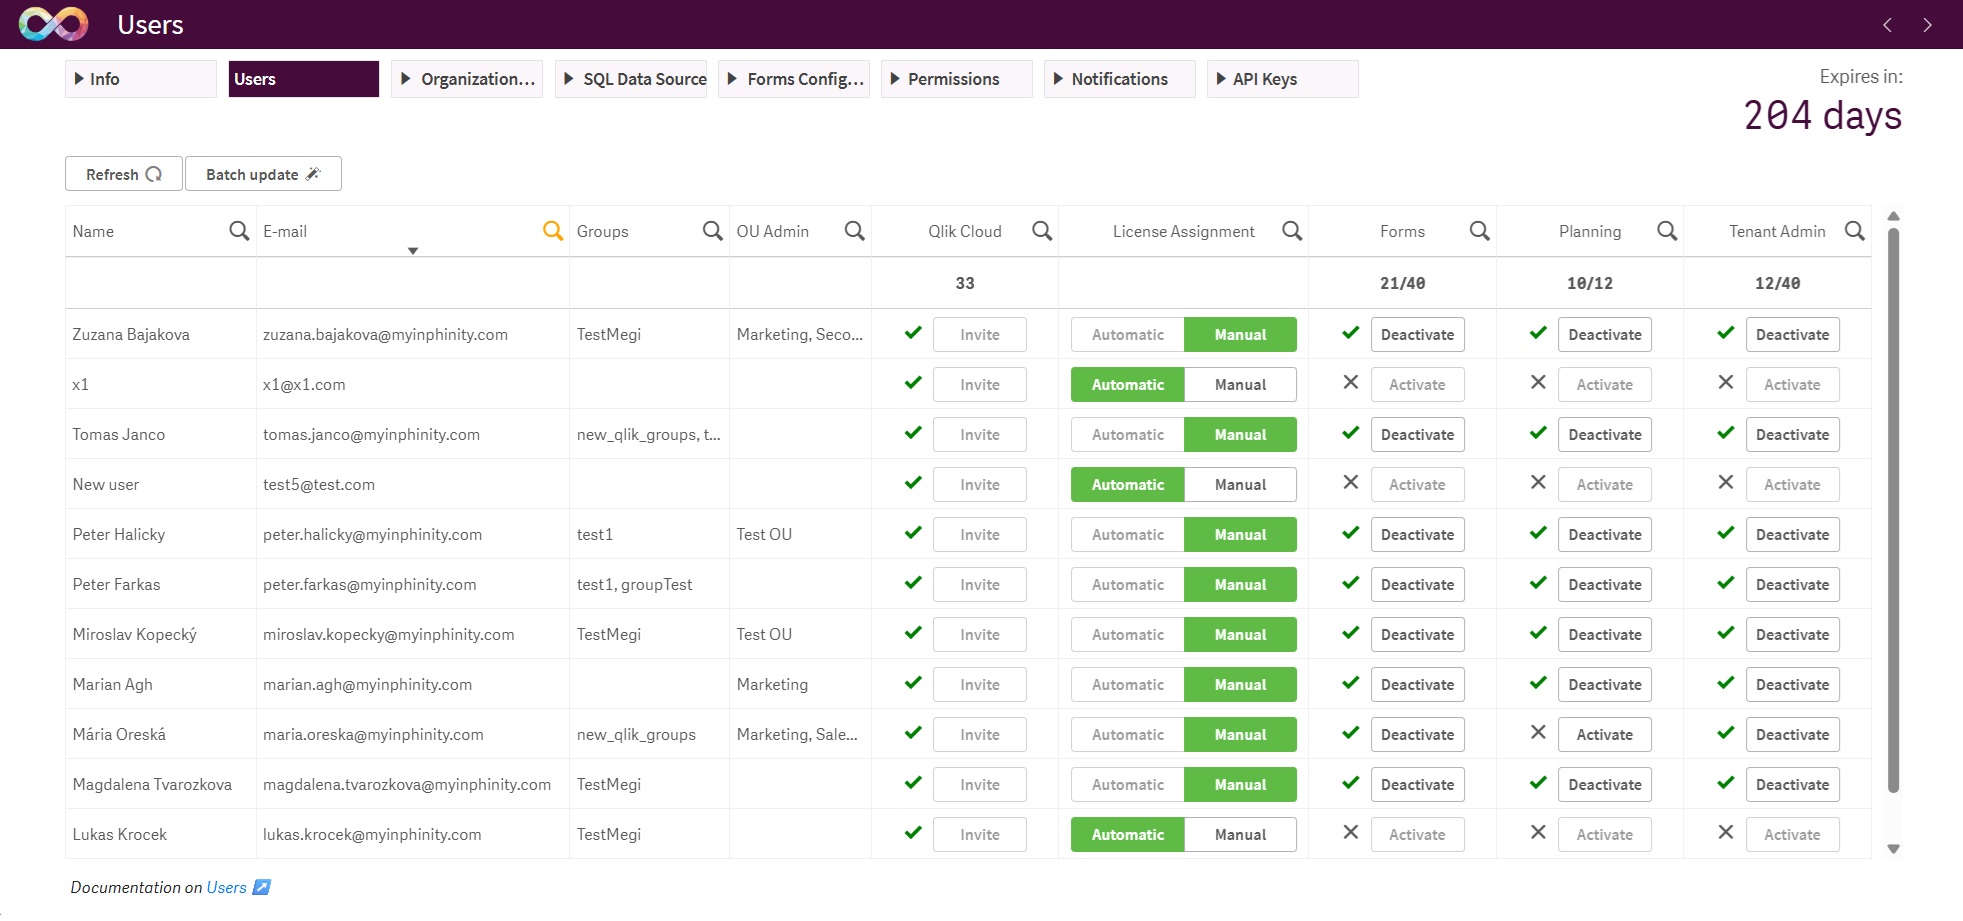Open Batch update
Image resolution: width=1963 pixels, height=921 pixels.
[x=263, y=174]
